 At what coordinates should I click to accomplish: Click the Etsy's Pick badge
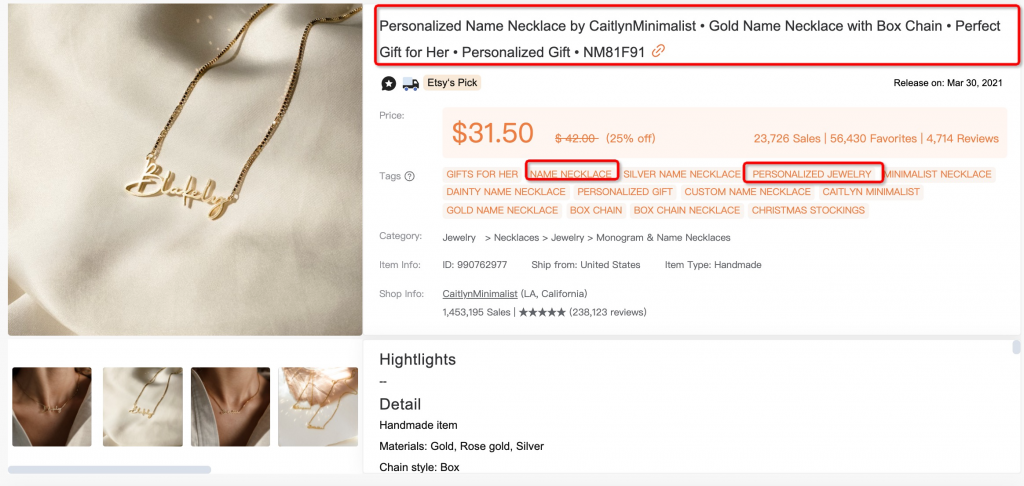click(x=453, y=83)
